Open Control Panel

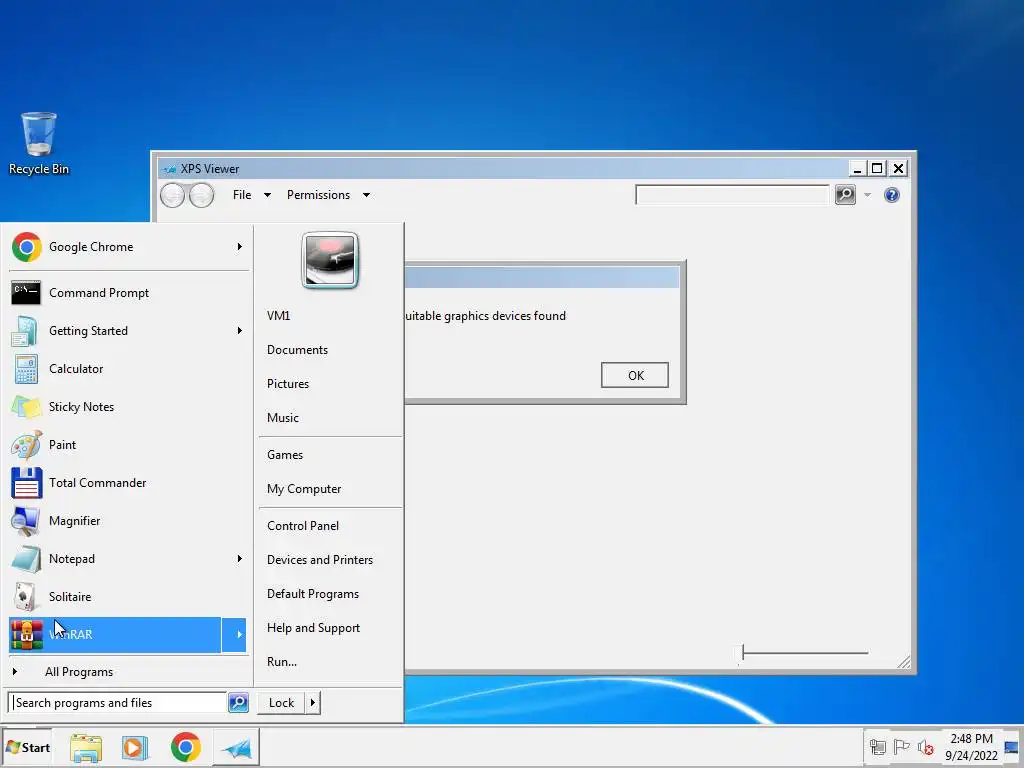tap(303, 526)
